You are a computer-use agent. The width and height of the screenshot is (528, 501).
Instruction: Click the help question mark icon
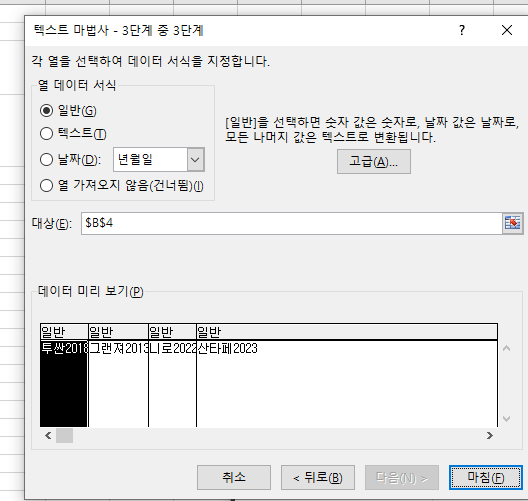point(462,30)
